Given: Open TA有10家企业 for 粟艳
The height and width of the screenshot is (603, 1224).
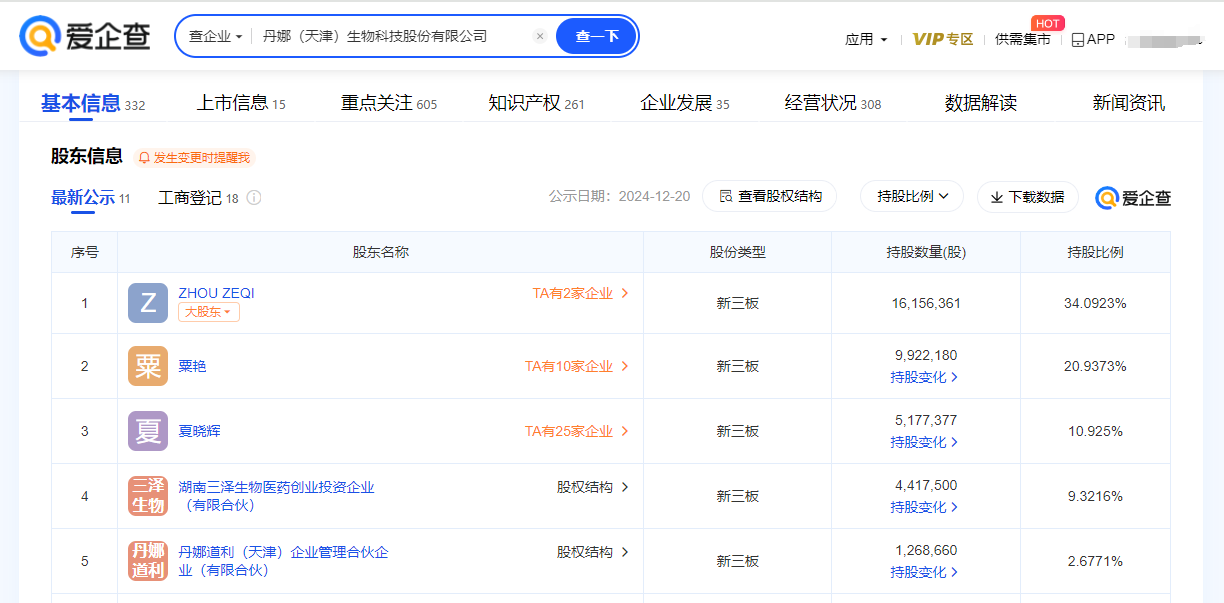Looking at the screenshot, I should (x=577, y=366).
